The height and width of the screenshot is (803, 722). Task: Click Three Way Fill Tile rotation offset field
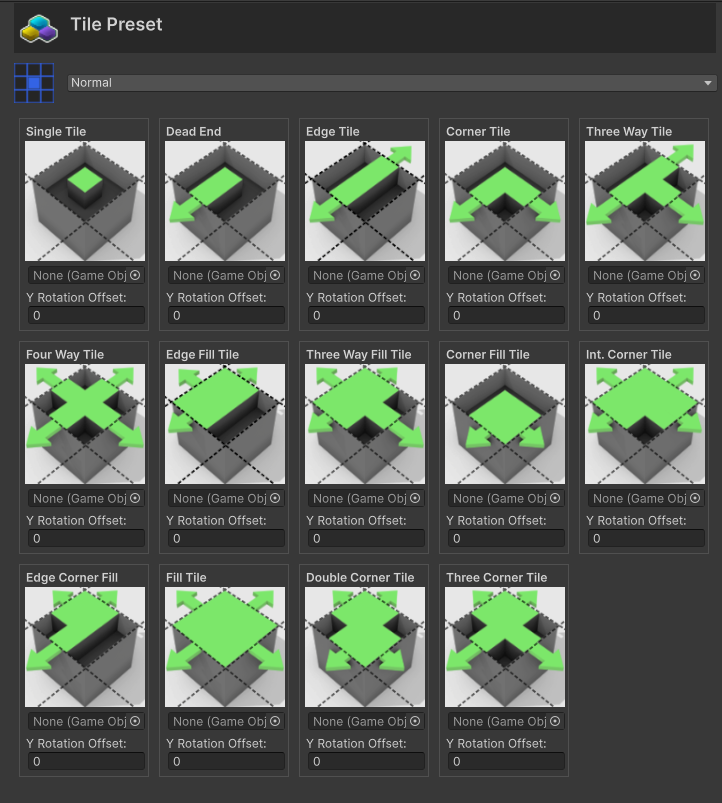pos(366,538)
